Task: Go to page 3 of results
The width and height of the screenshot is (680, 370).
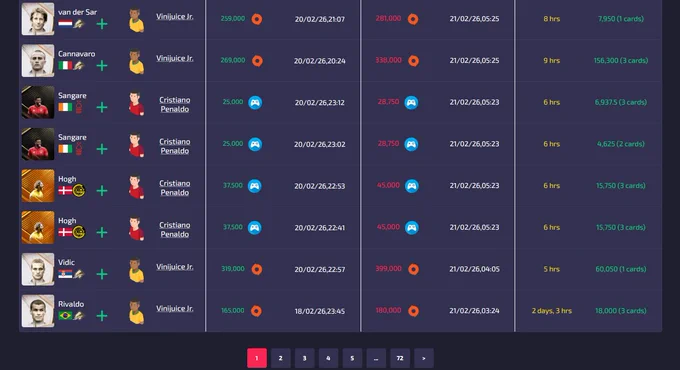Action: [304, 358]
